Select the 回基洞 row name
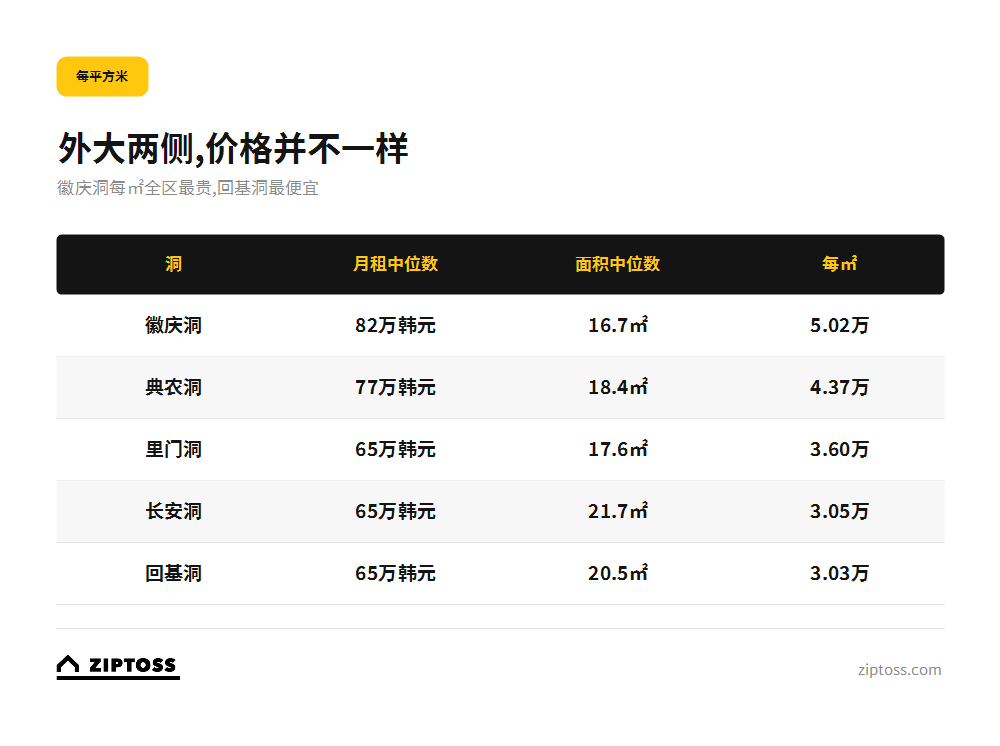Image resolution: width=1000 pixels, height=746 pixels. click(173, 573)
